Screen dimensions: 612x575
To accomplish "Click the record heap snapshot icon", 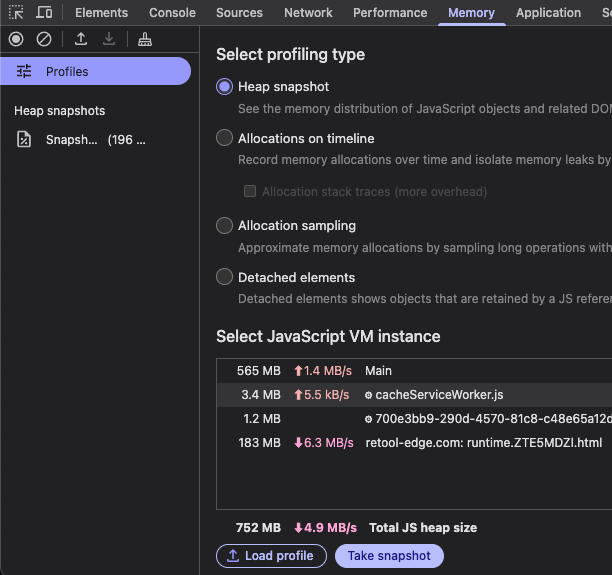I will [x=16, y=39].
